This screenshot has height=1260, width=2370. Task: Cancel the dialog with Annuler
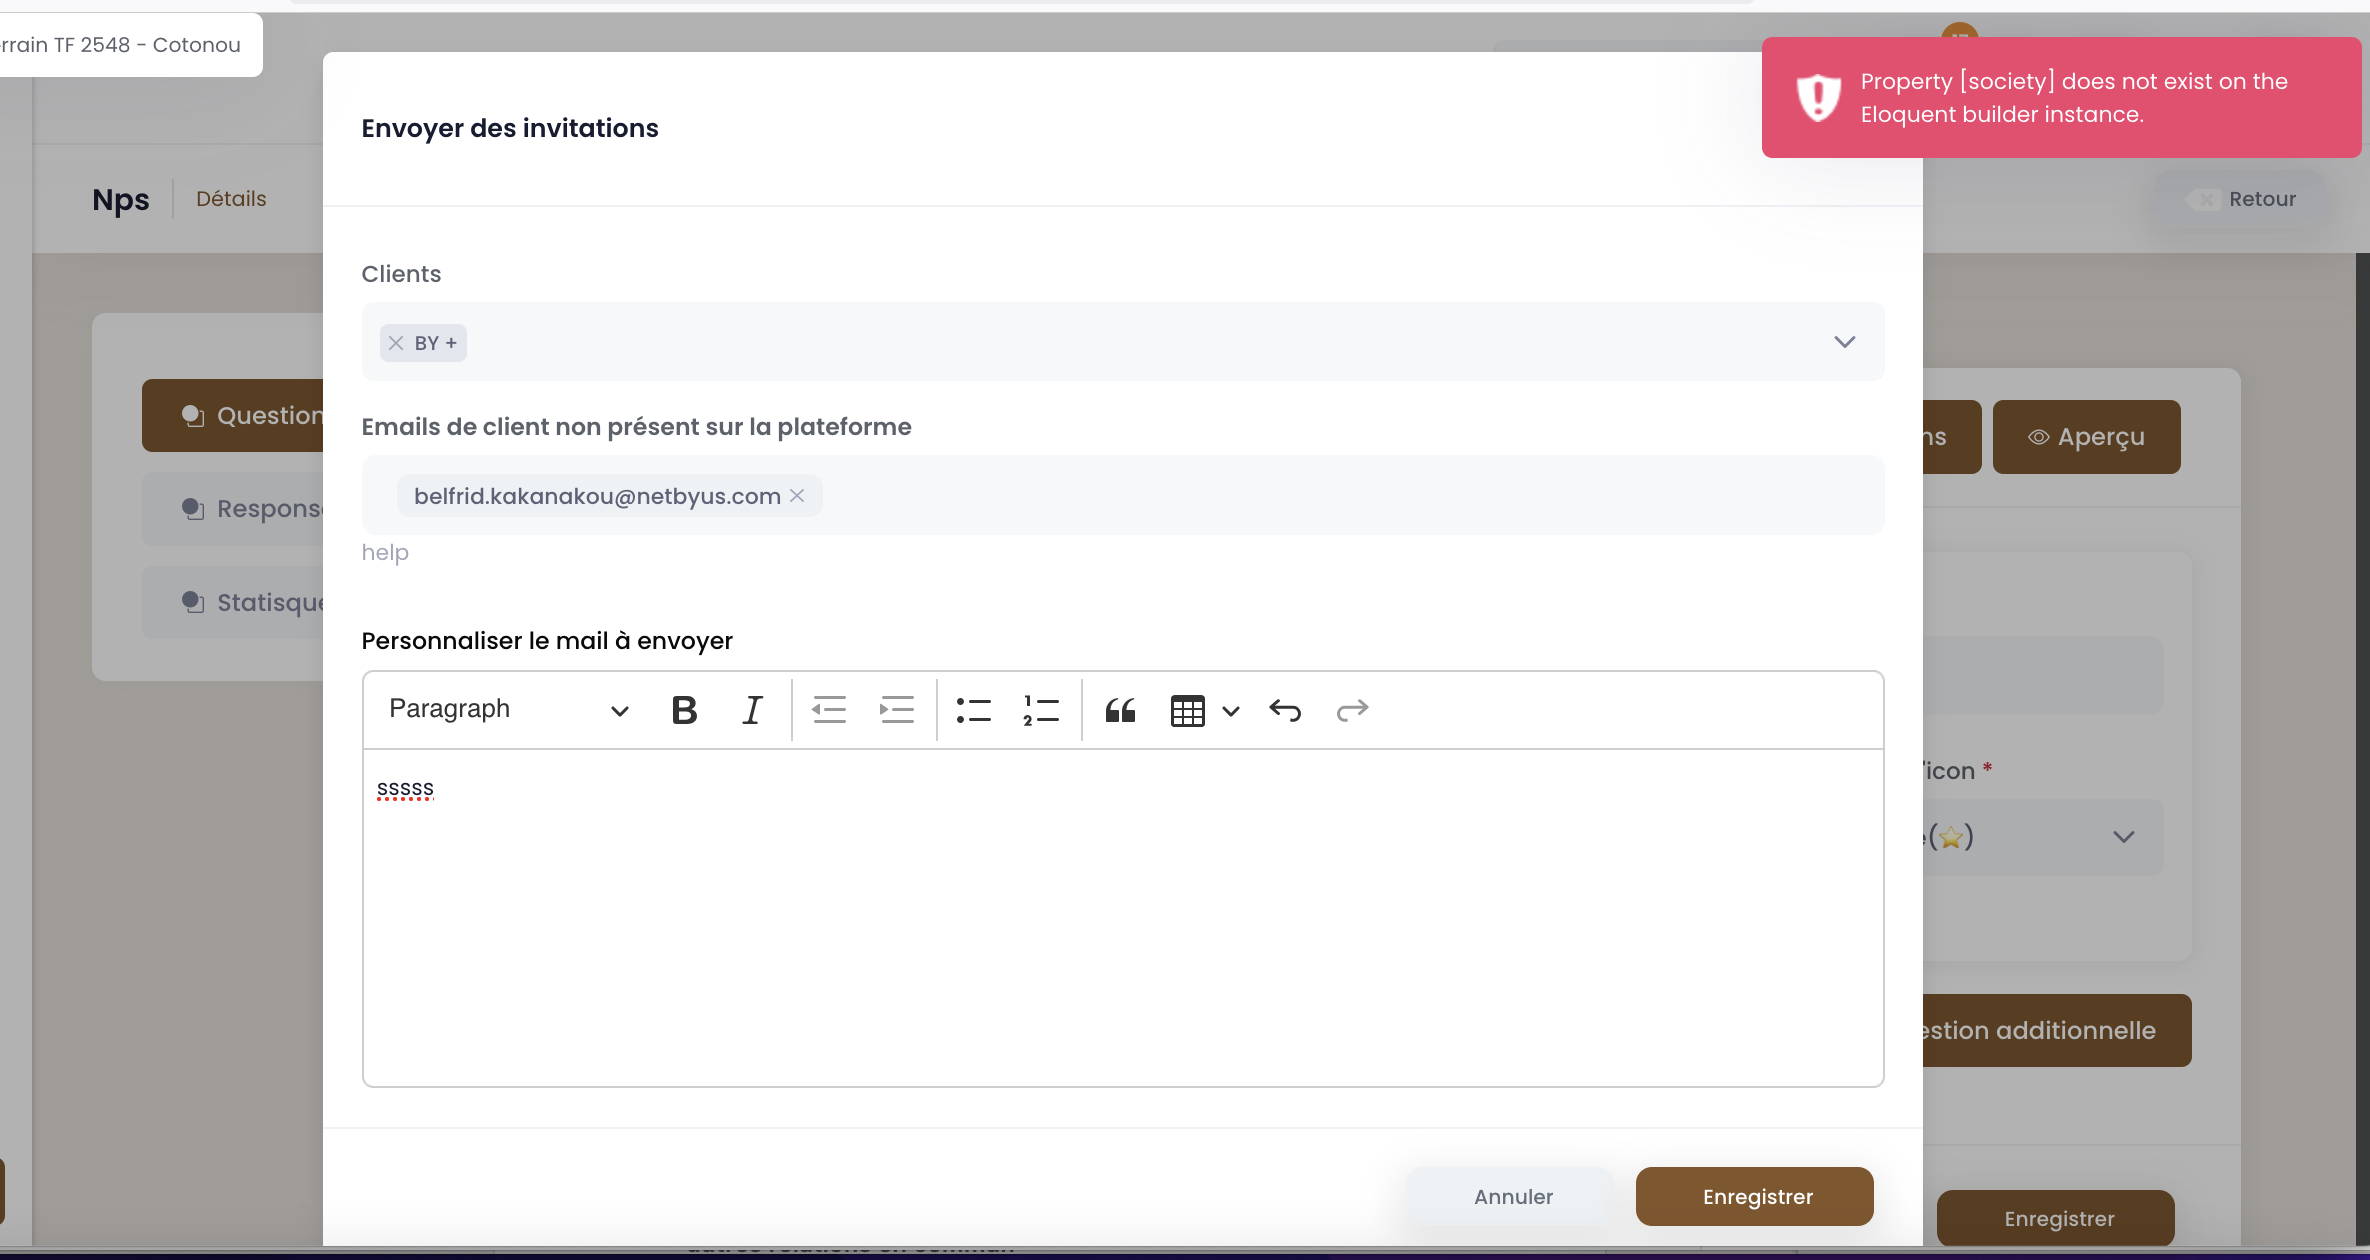1512,1196
